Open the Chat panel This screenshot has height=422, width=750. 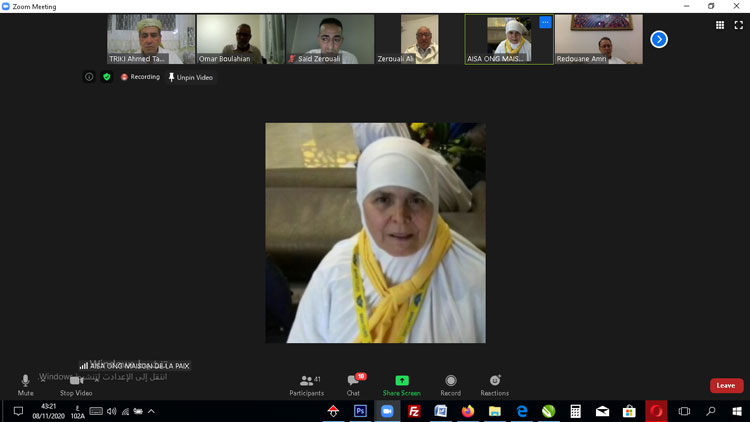tap(353, 382)
